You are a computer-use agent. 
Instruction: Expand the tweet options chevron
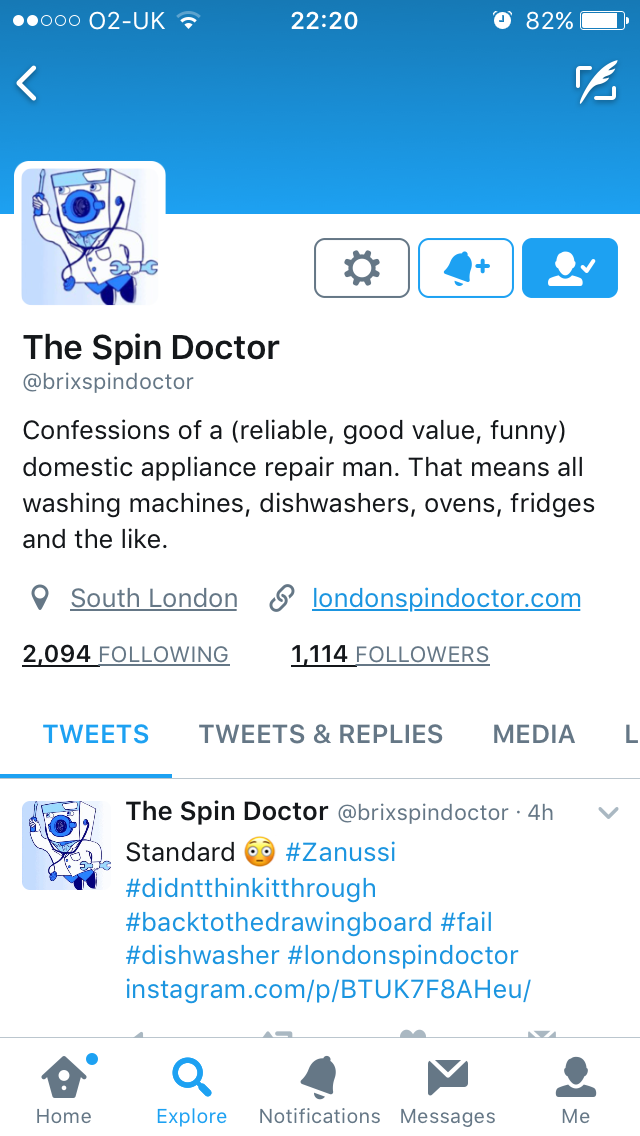pyautogui.click(x=608, y=813)
